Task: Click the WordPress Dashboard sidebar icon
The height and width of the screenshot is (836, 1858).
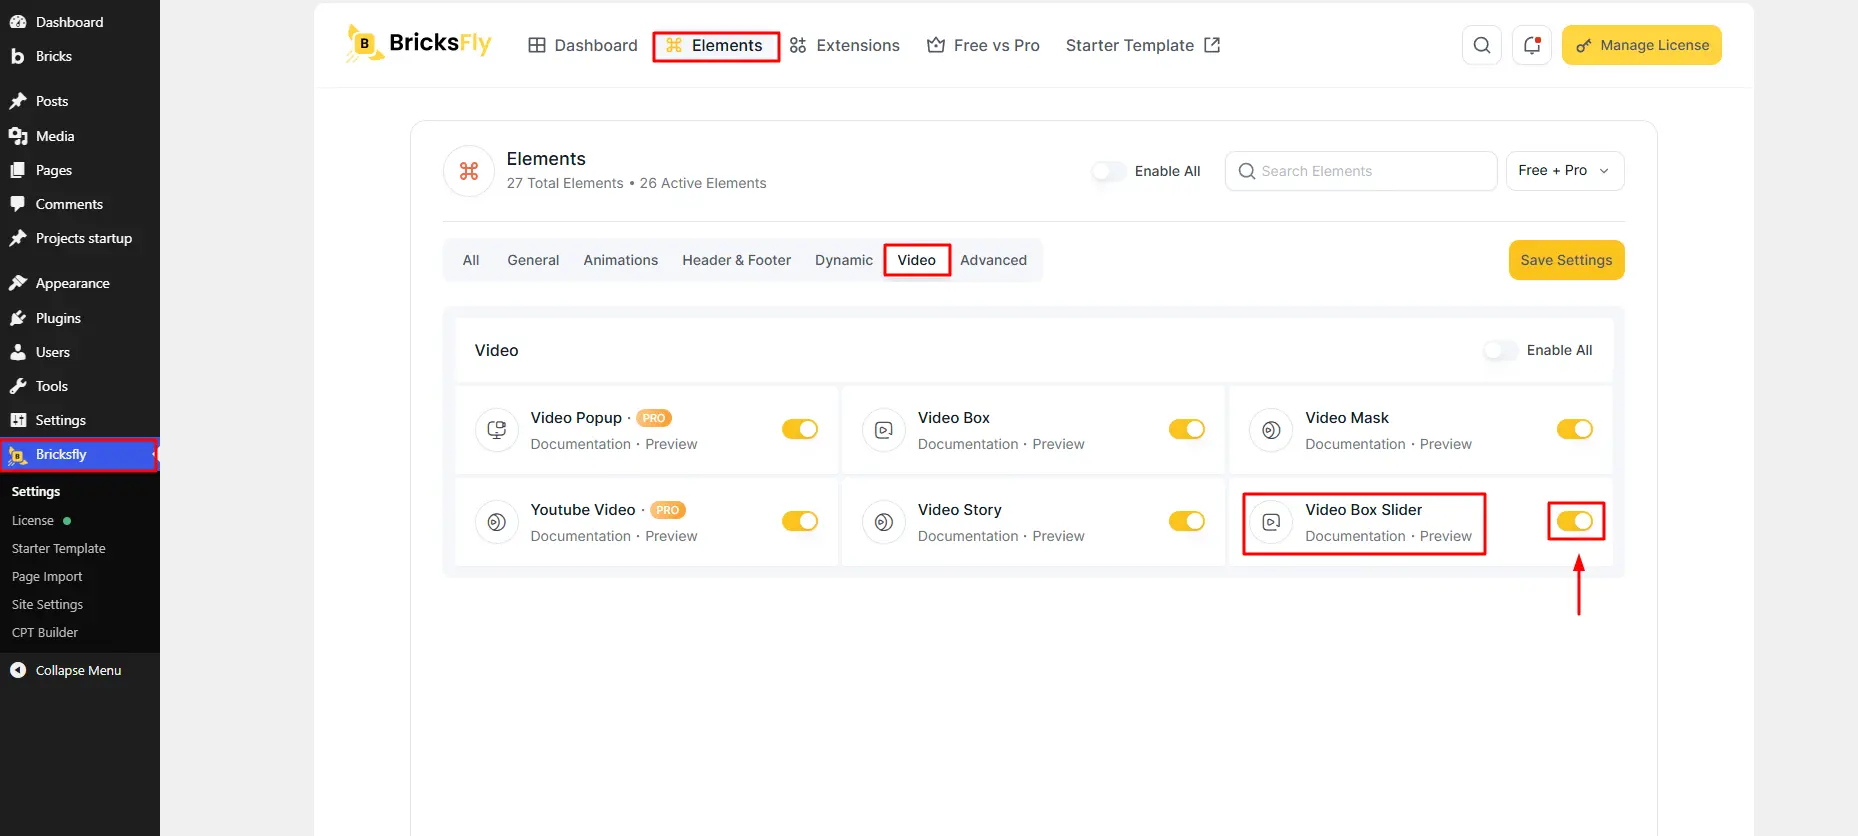Action: pos(18,22)
